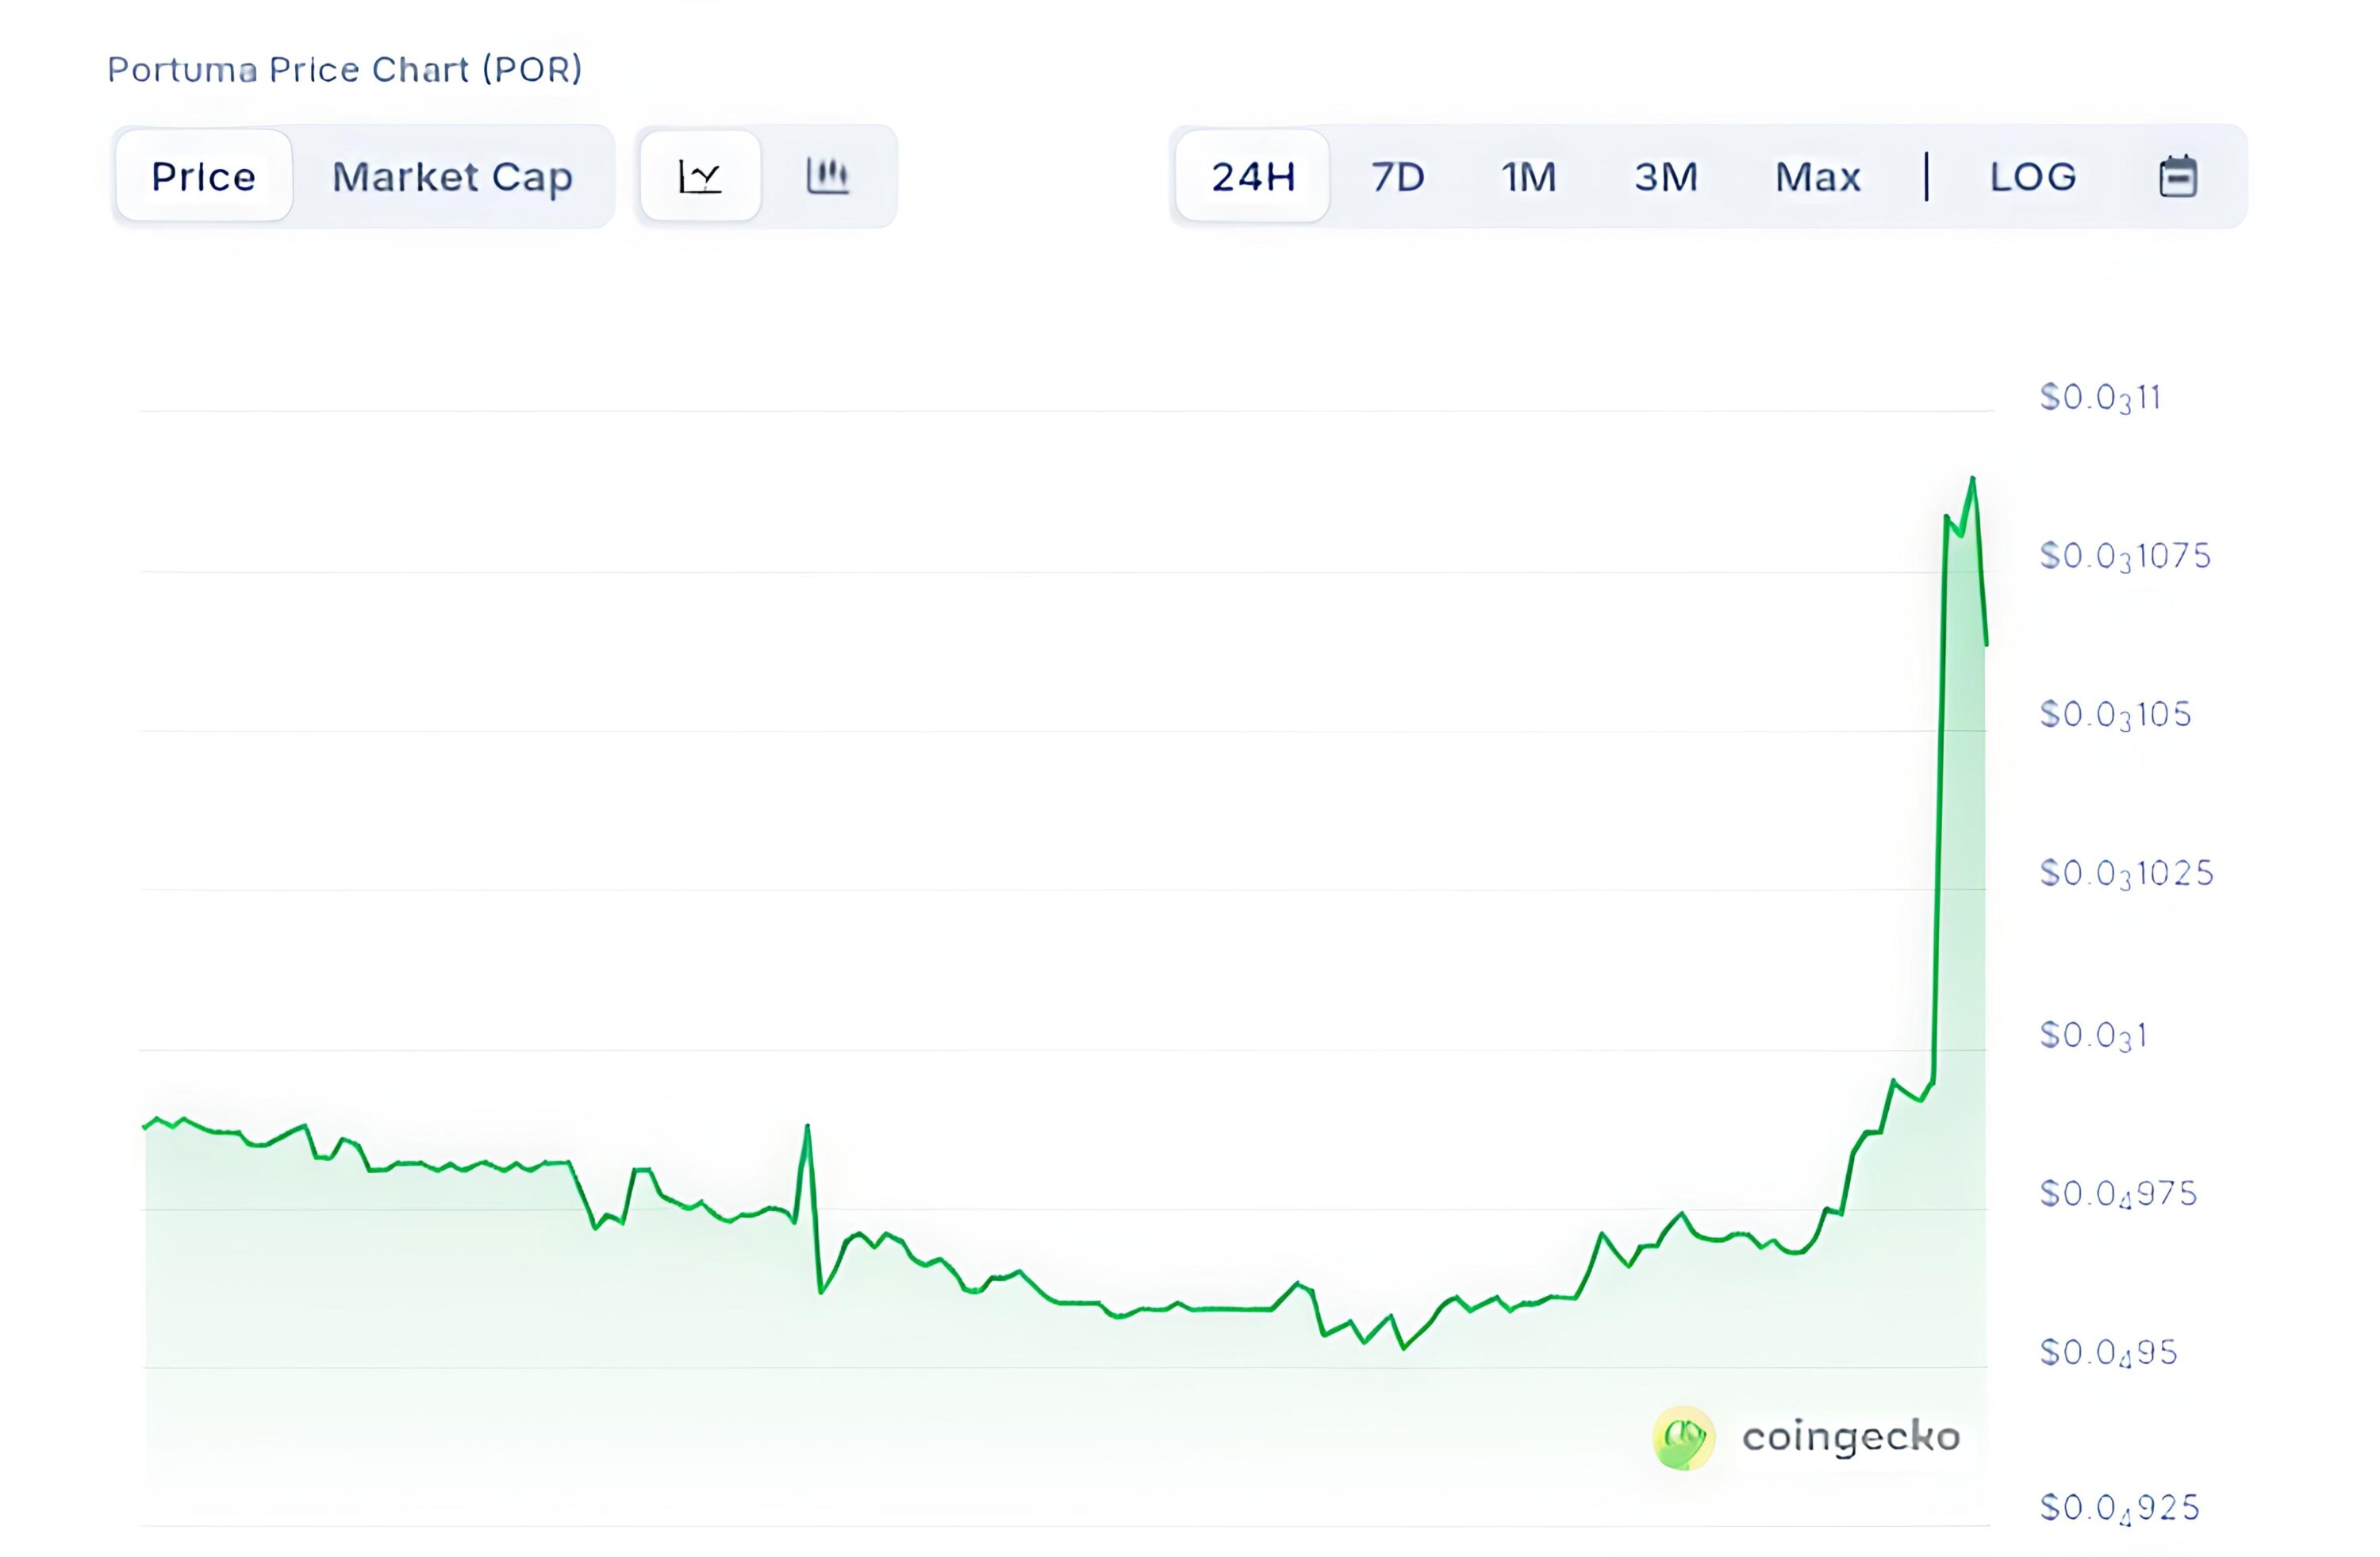Switch to the candlestick chart icon
The width and height of the screenshot is (2380, 1557).
828,176
